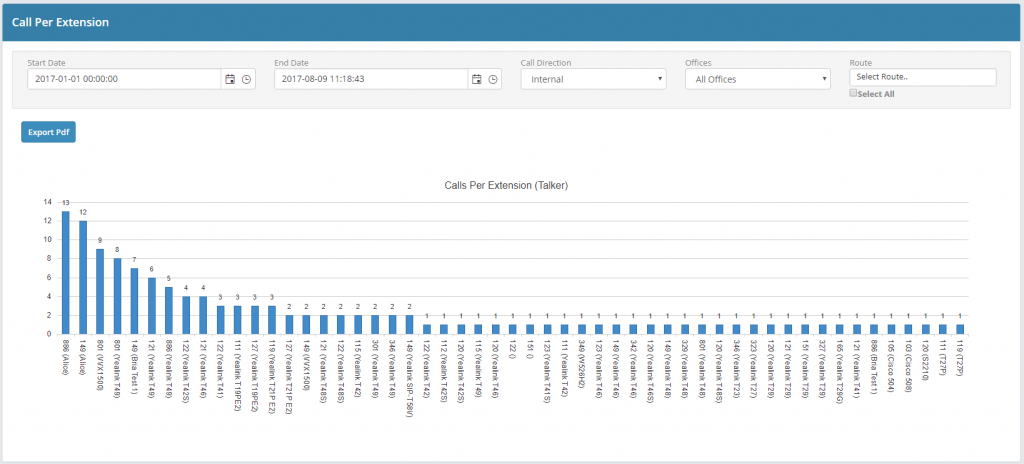The height and width of the screenshot is (464, 1024).
Task: Open the End Date time picker clock
Action: pos(493,79)
